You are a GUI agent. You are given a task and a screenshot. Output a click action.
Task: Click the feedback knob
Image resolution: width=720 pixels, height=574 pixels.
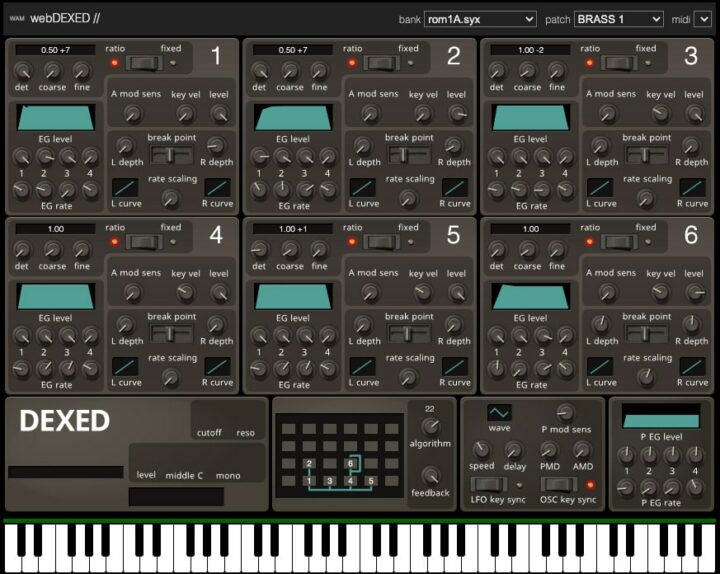431,476
